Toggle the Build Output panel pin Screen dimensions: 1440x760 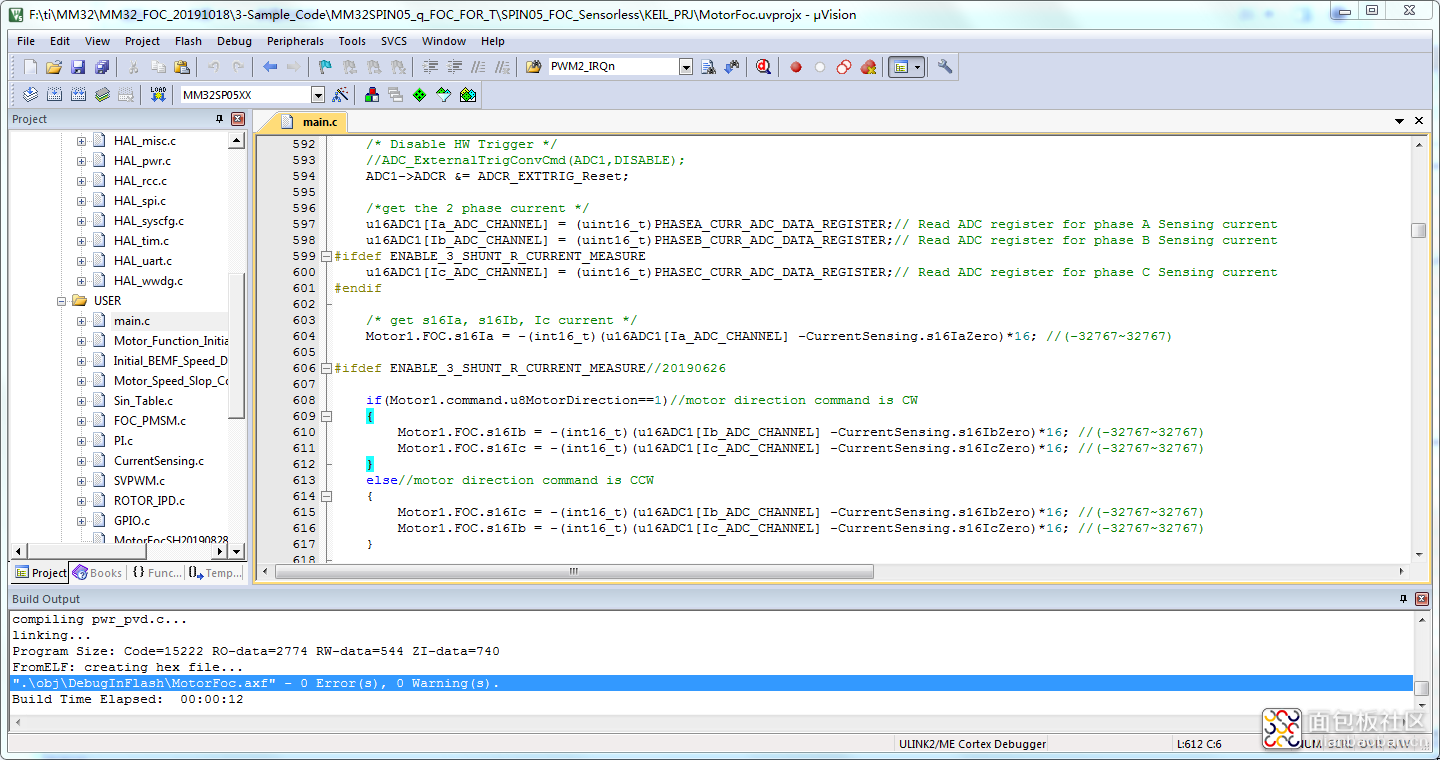[1404, 599]
